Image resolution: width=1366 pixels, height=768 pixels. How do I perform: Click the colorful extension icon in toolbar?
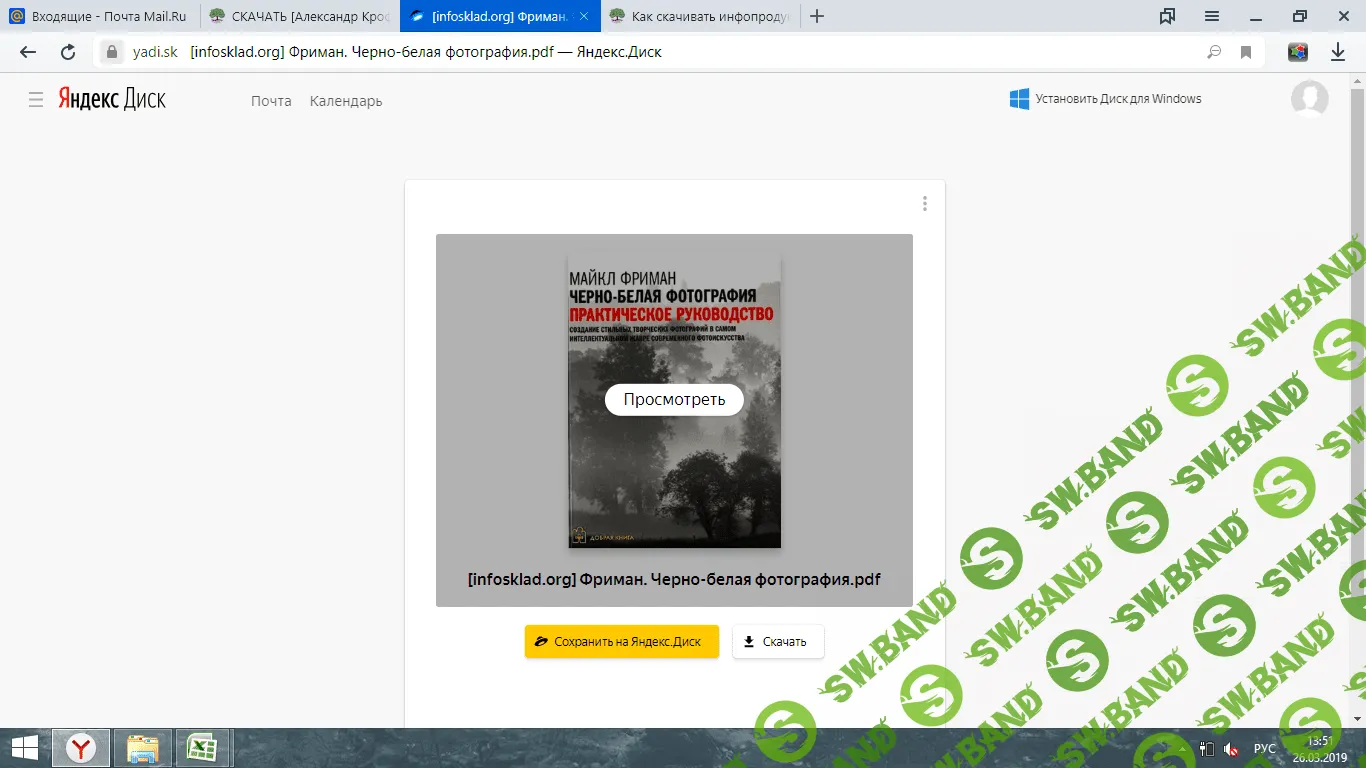coord(1298,52)
